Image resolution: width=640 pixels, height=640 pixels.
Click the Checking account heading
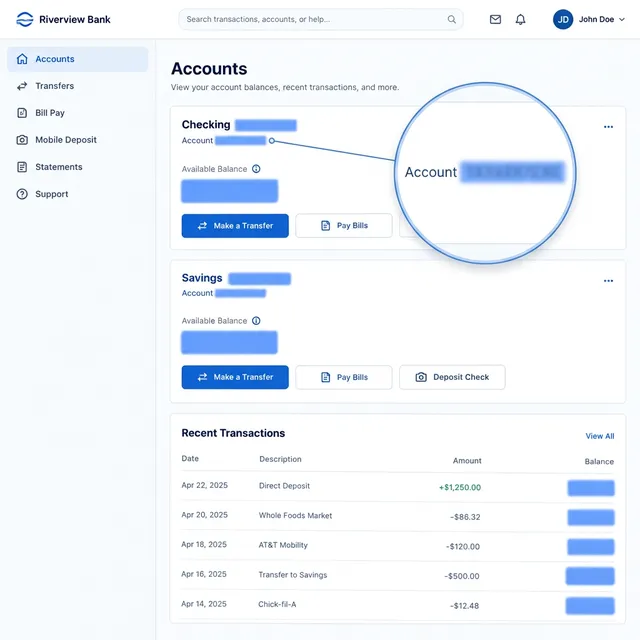click(206, 124)
